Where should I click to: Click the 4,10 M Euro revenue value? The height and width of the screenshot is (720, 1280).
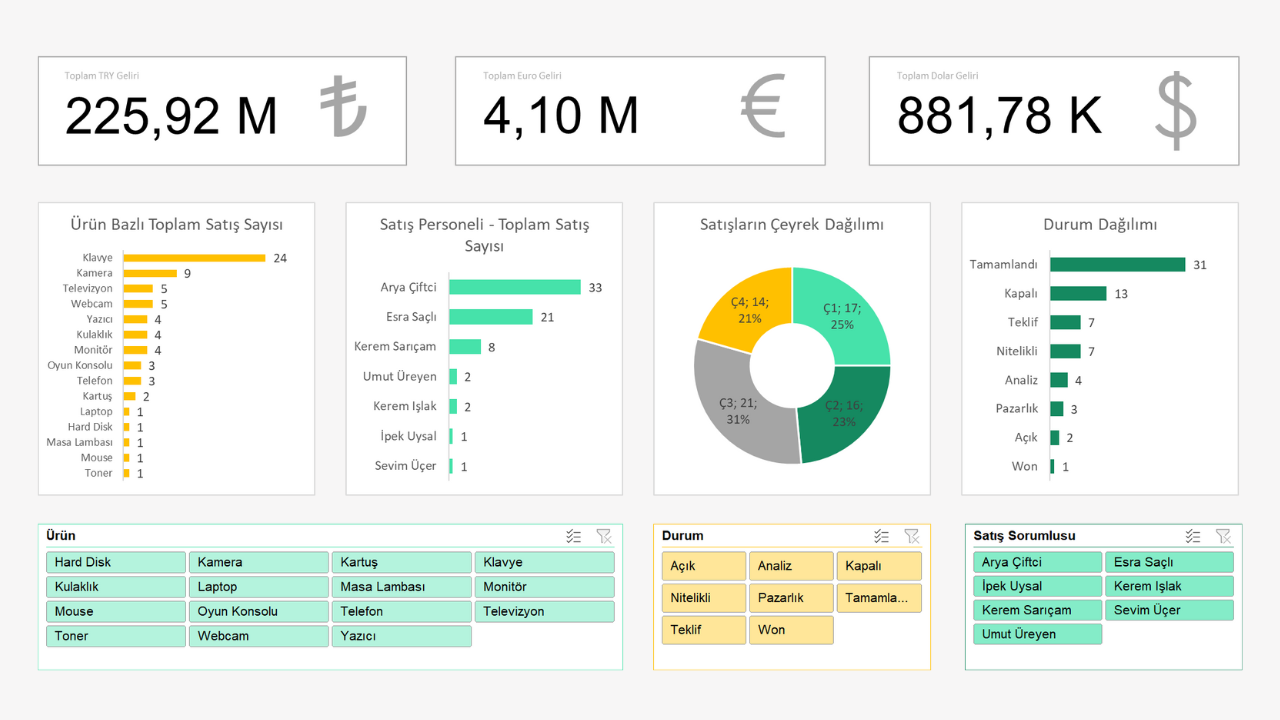click(561, 116)
